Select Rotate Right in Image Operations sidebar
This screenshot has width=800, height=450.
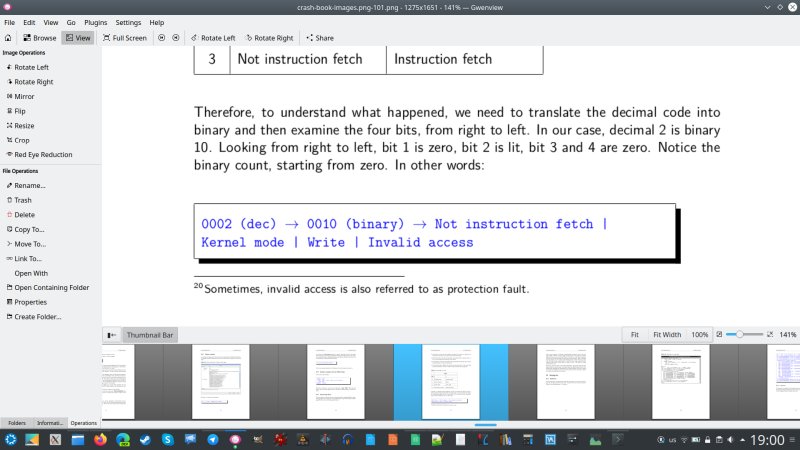[x=30, y=82]
